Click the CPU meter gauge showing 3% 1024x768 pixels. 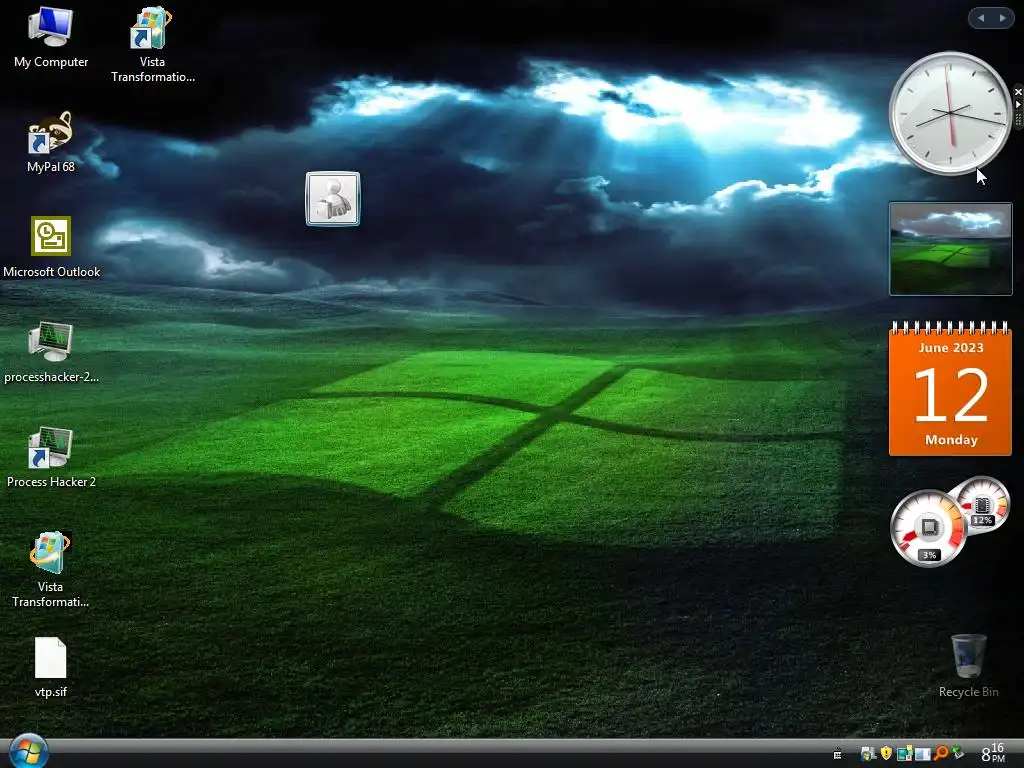click(x=929, y=528)
